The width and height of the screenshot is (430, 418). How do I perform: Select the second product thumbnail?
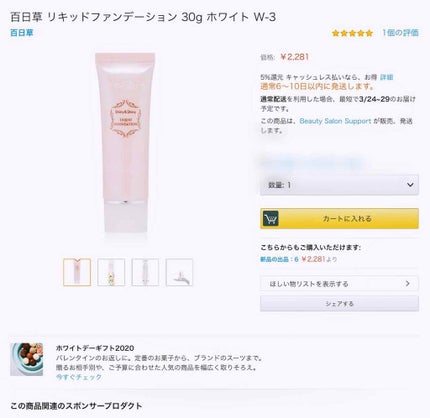pos(111,272)
